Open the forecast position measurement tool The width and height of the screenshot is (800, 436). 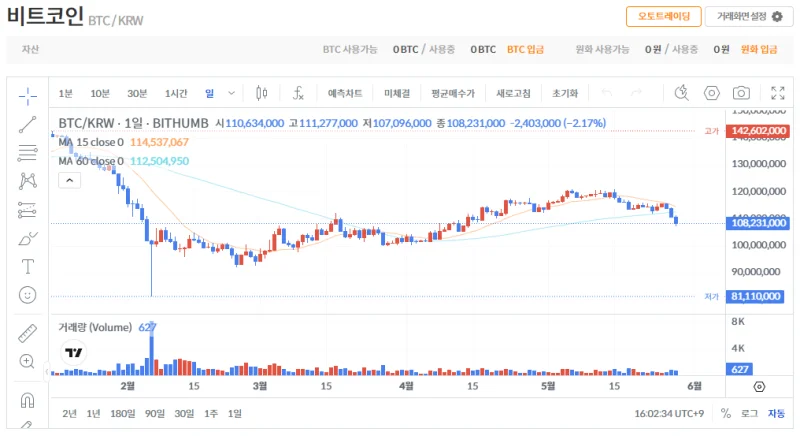pos(28,210)
